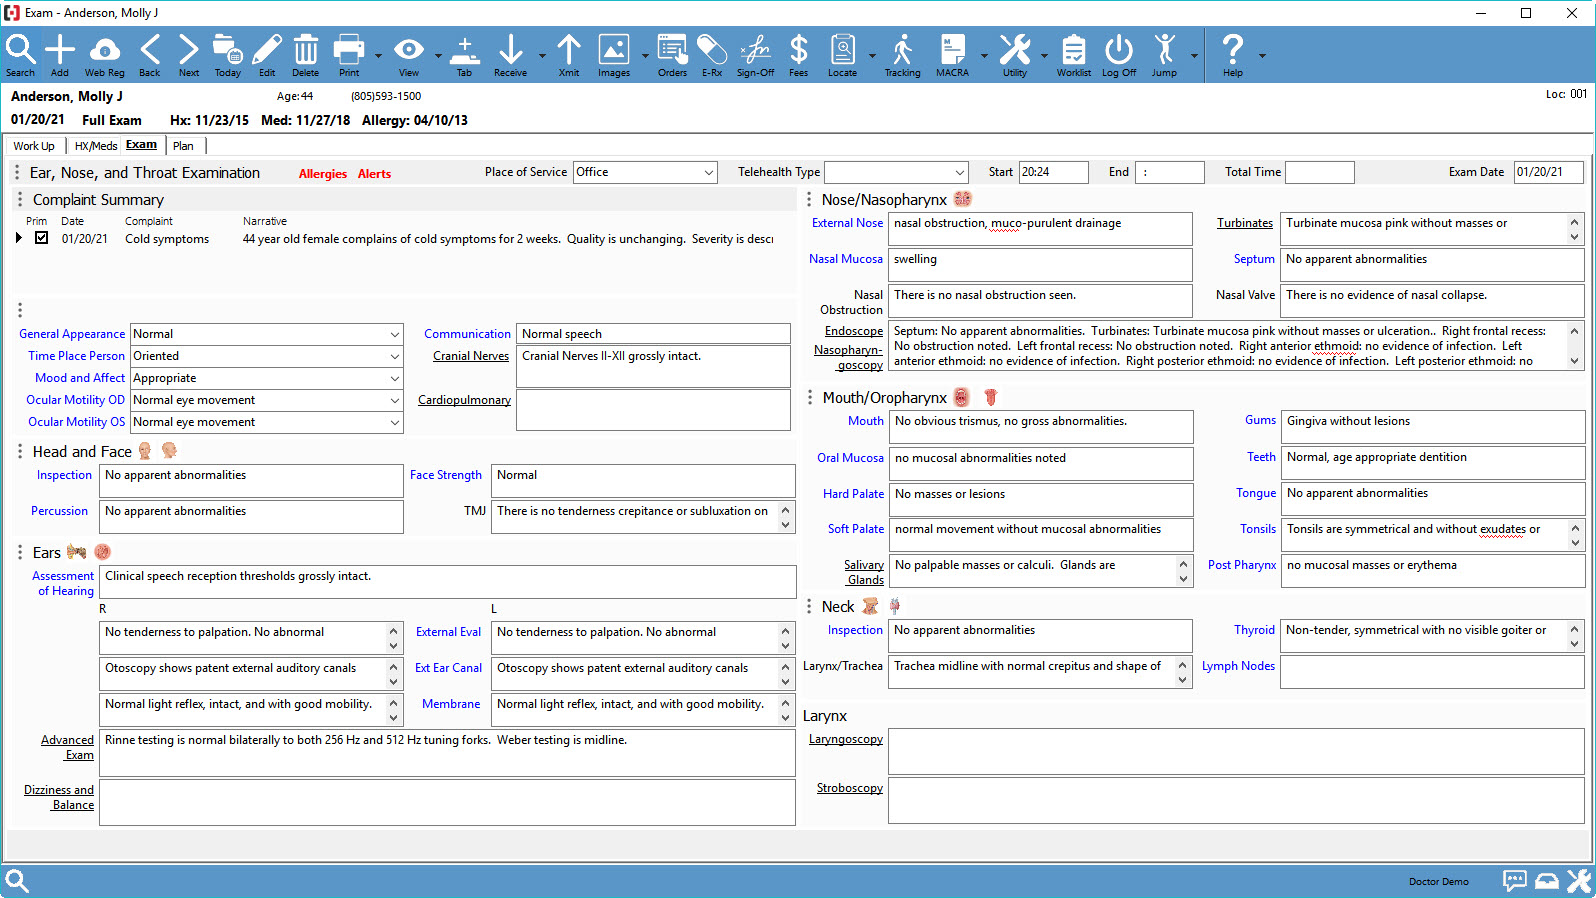Open the Fees dollar icon
Viewport: 1596px width, 898px height.
click(798, 55)
